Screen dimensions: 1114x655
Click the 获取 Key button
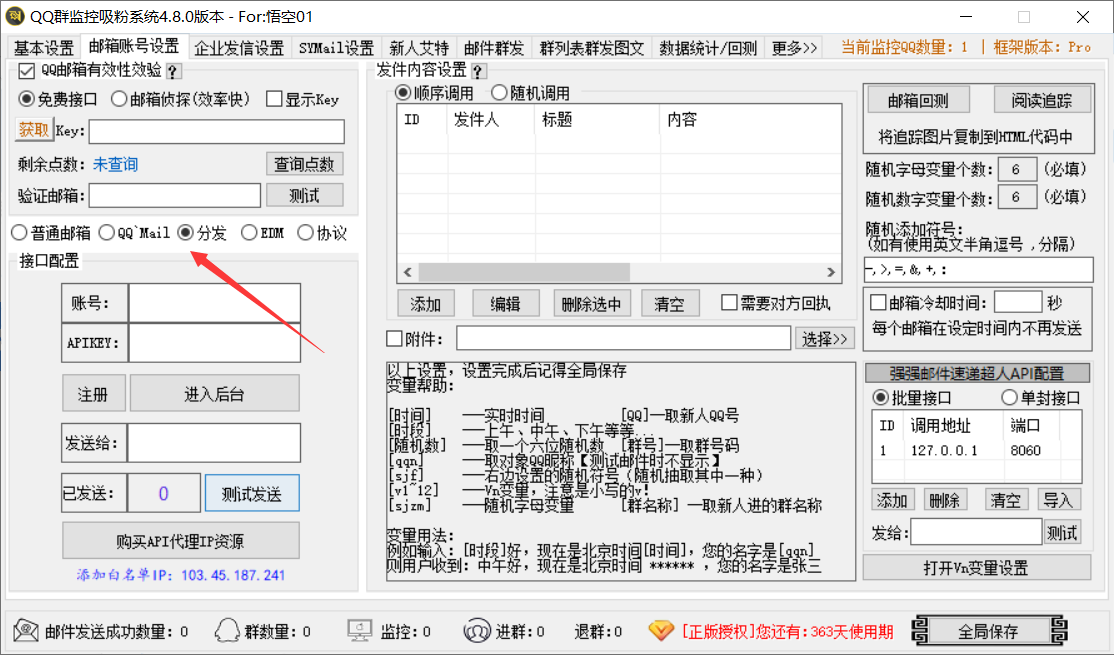tap(33, 130)
